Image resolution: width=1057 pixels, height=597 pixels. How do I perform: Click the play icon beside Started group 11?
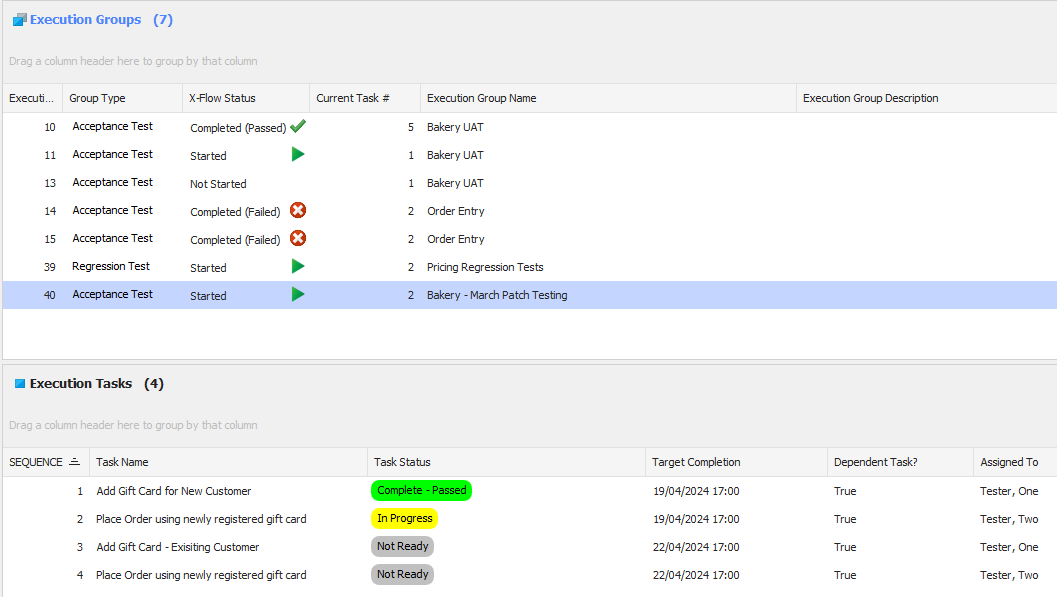click(x=297, y=154)
